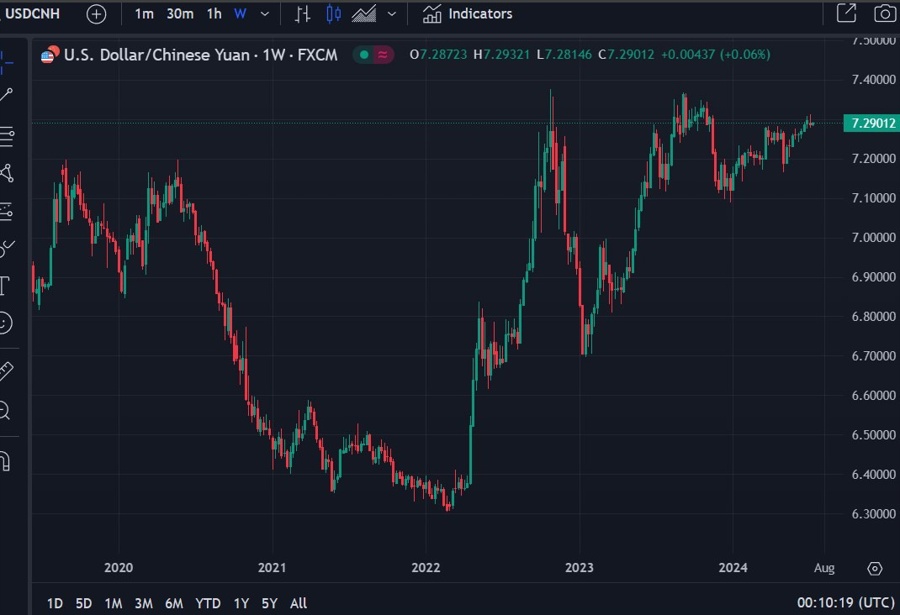This screenshot has height=615, width=900.
Task: Switch chart style to candlesticks
Action: [x=336, y=13]
